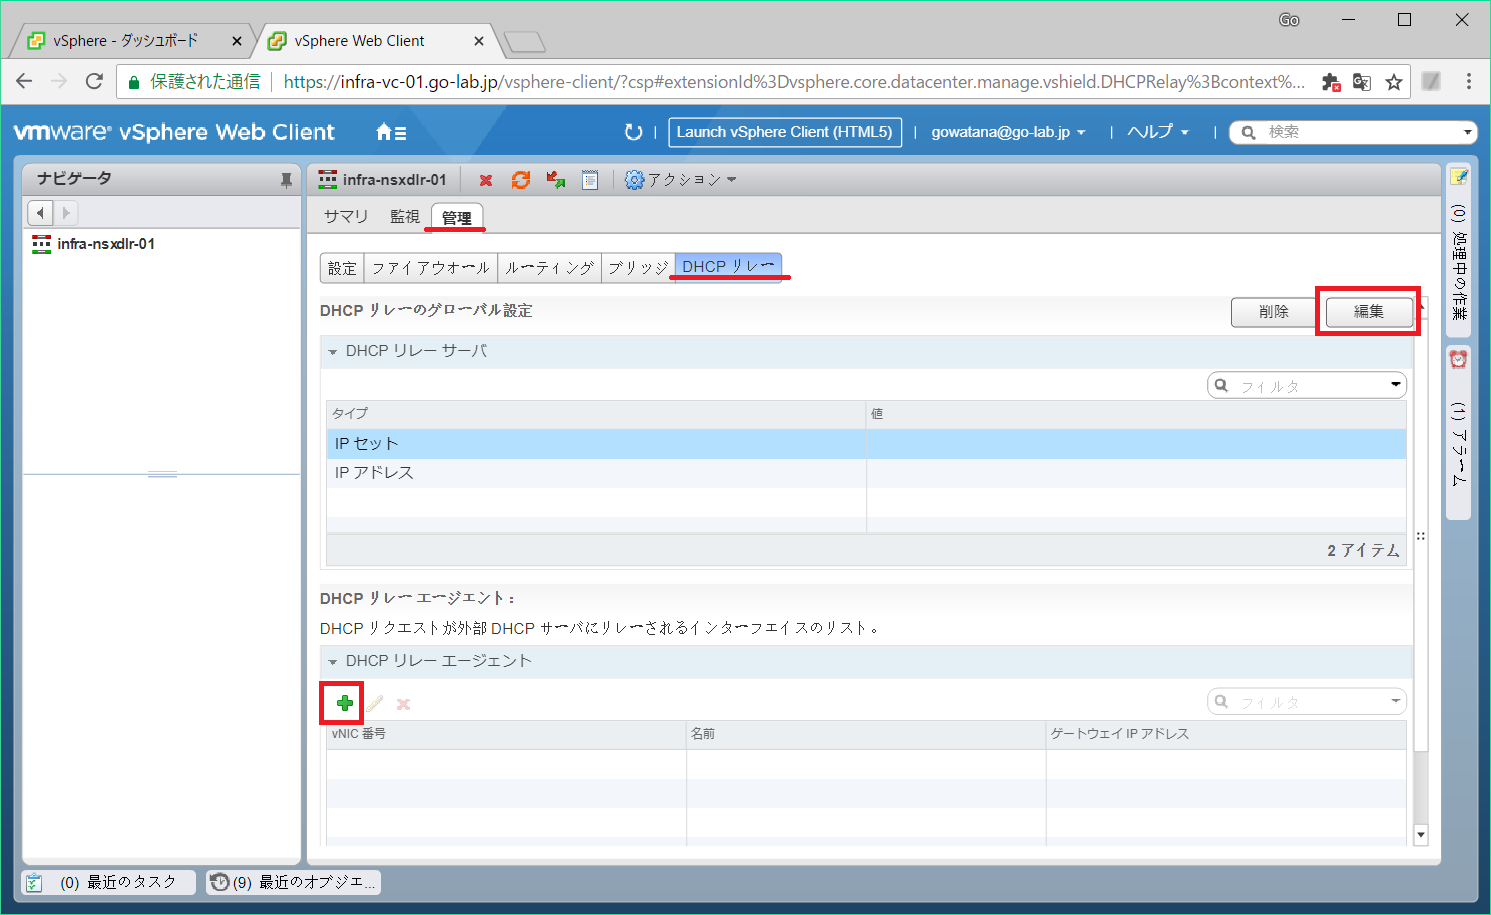Click the orange force sync icon
Viewport: 1491px width, 915px height.
[x=521, y=180]
